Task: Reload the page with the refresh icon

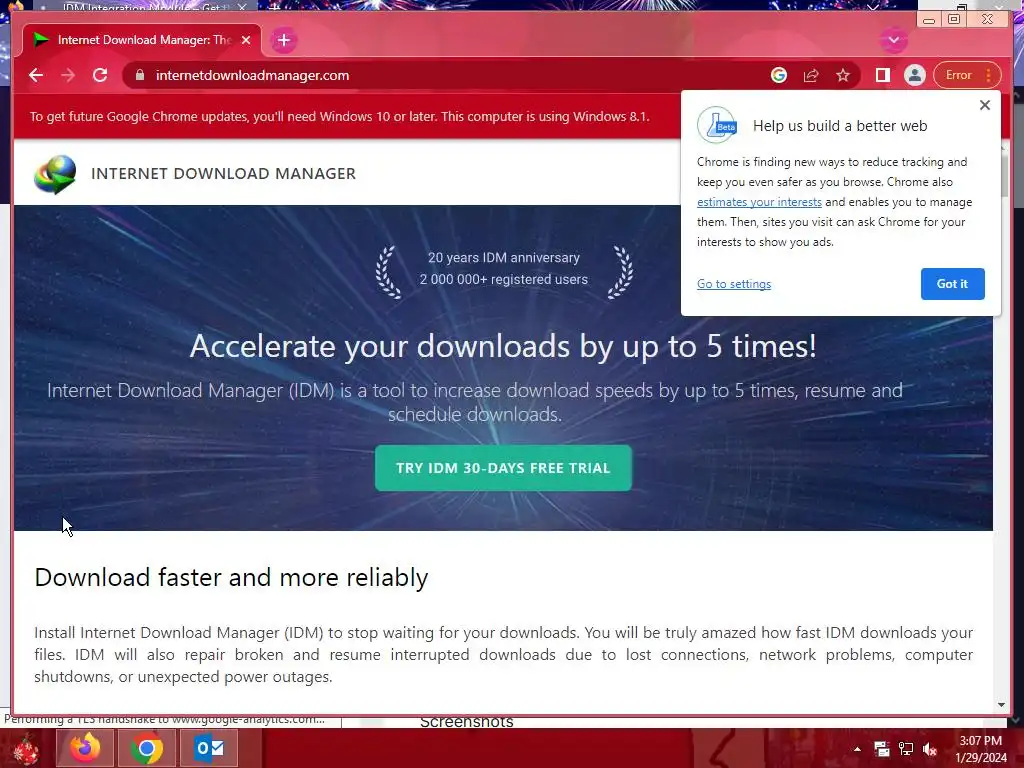Action: click(x=100, y=75)
